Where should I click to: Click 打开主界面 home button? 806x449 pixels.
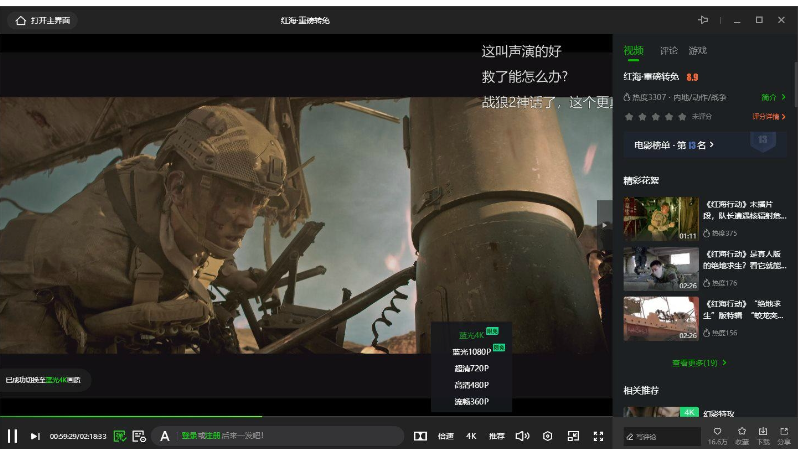click(43, 21)
